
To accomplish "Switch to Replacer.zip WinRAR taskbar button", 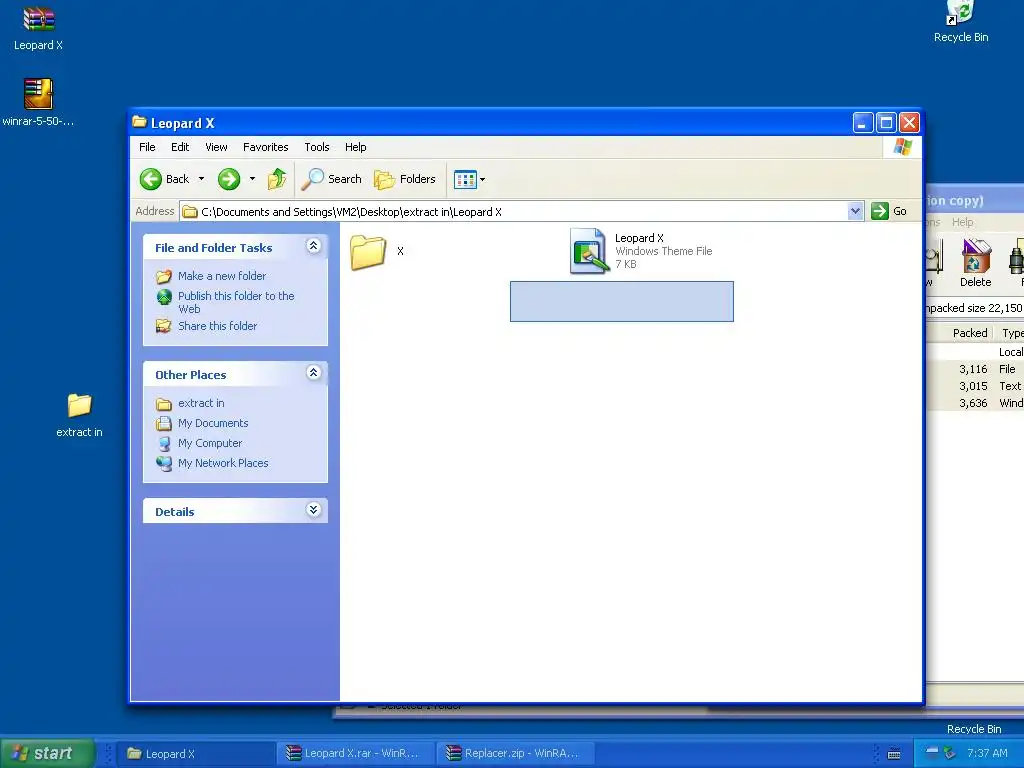I will [516, 754].
